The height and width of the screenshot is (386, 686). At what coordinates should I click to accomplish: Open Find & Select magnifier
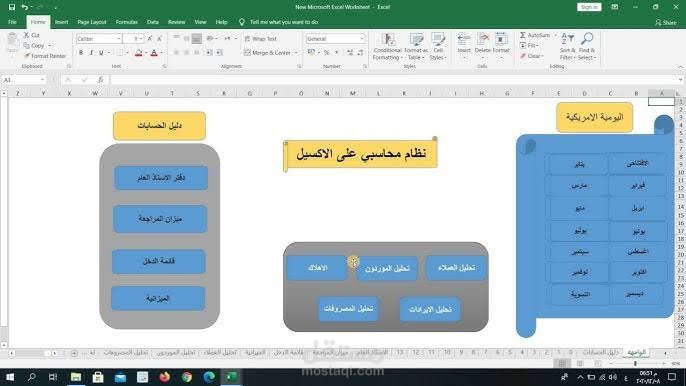pyautogui.click(x=587, y=46)
